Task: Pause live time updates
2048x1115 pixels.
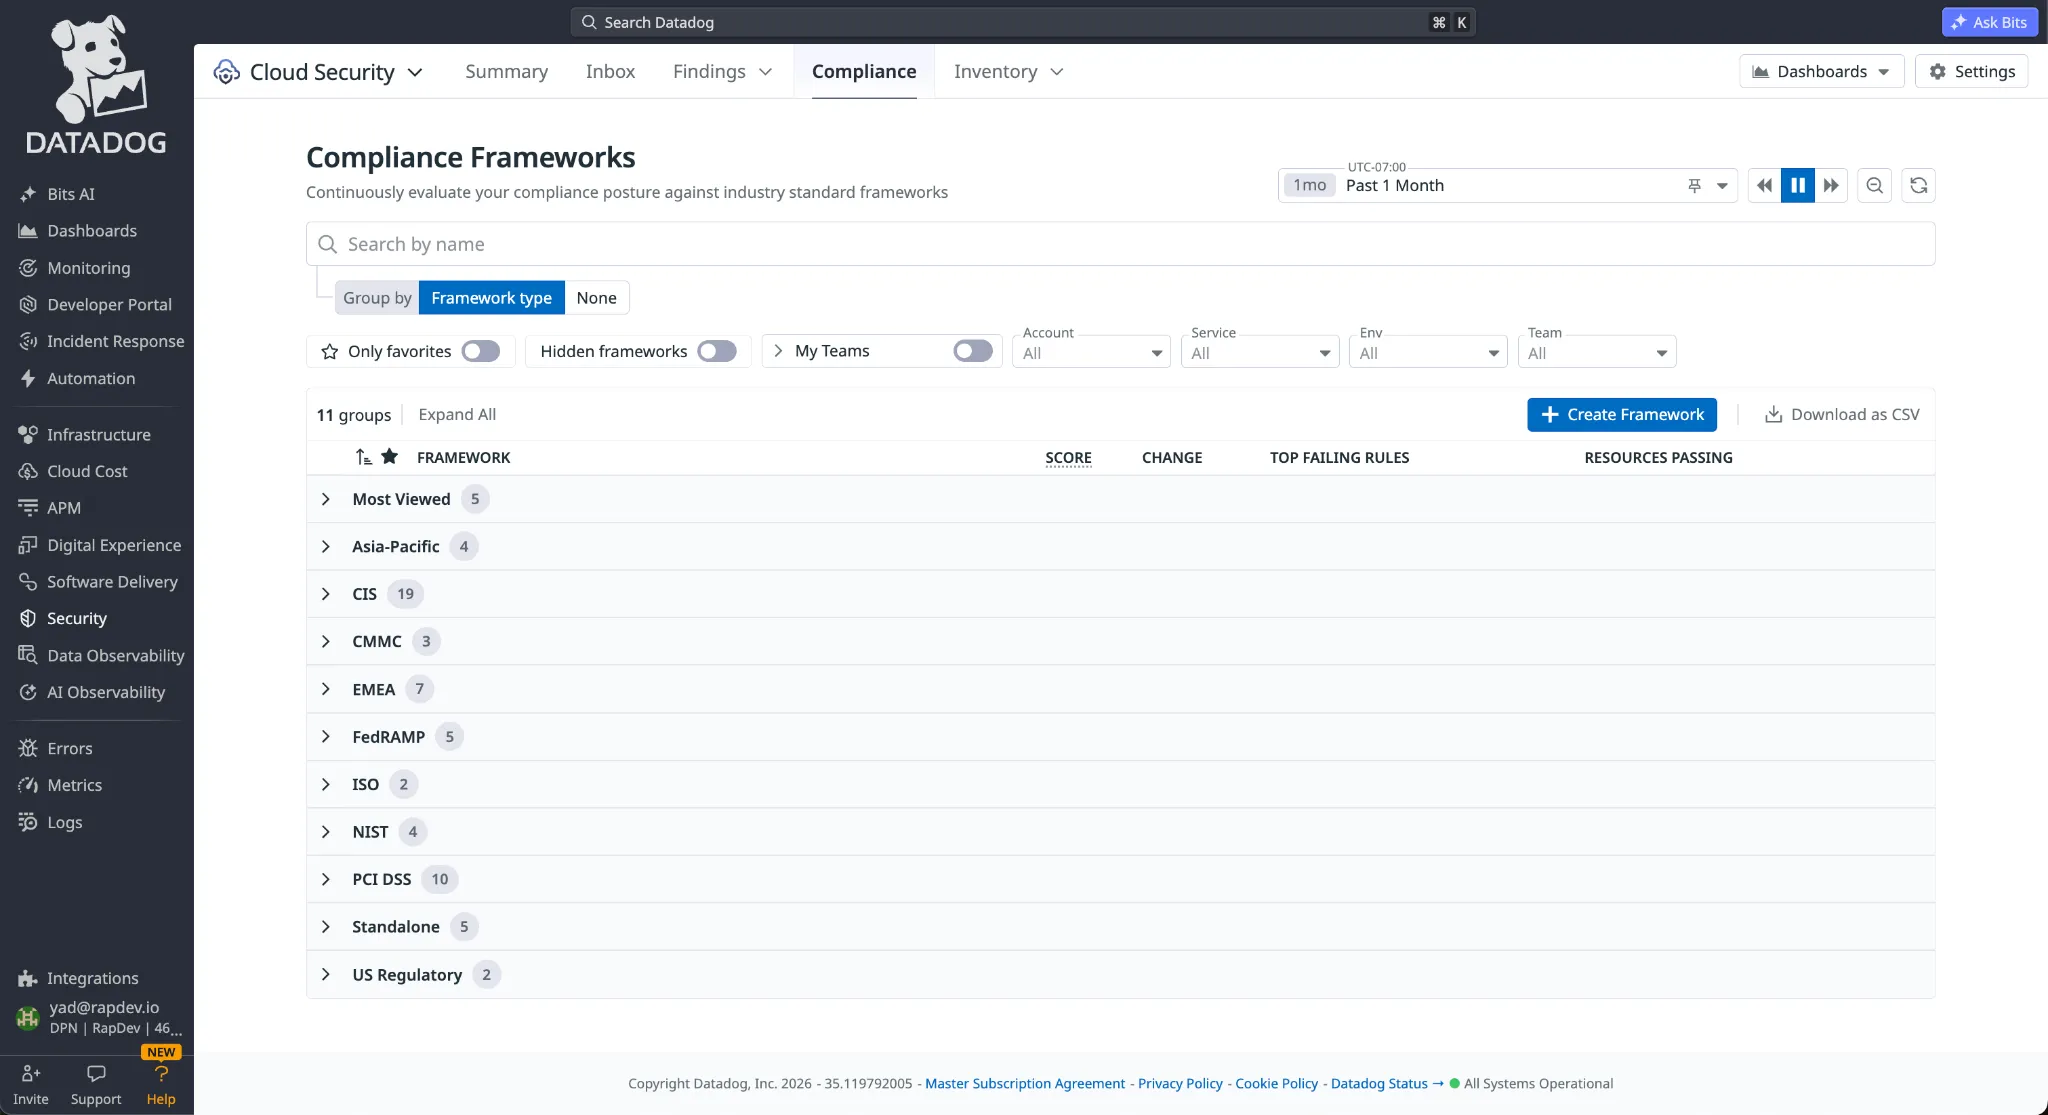Action: coord(1798,185)
